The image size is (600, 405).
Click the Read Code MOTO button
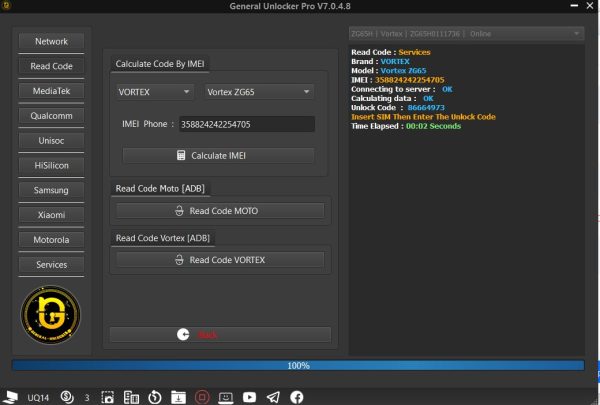220,211
